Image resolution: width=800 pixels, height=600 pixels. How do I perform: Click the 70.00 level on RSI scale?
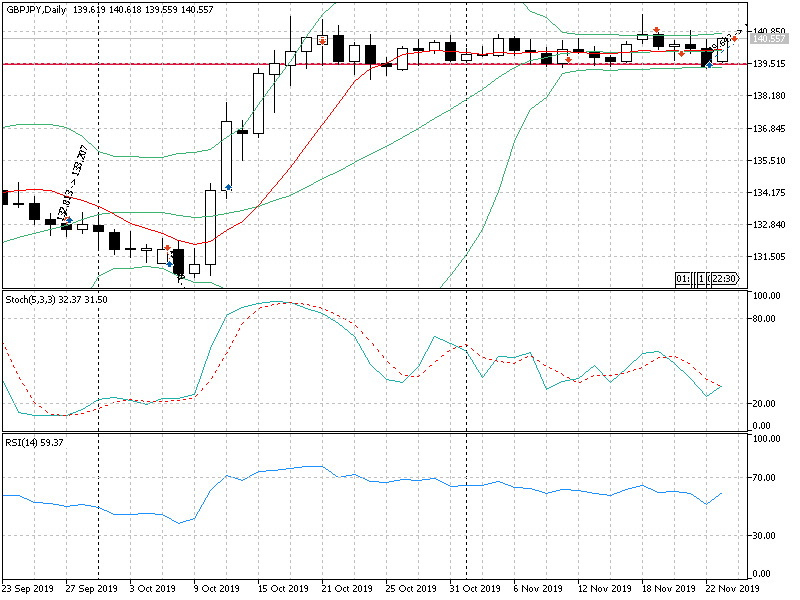pyautogui.click(x=765, y=479)
